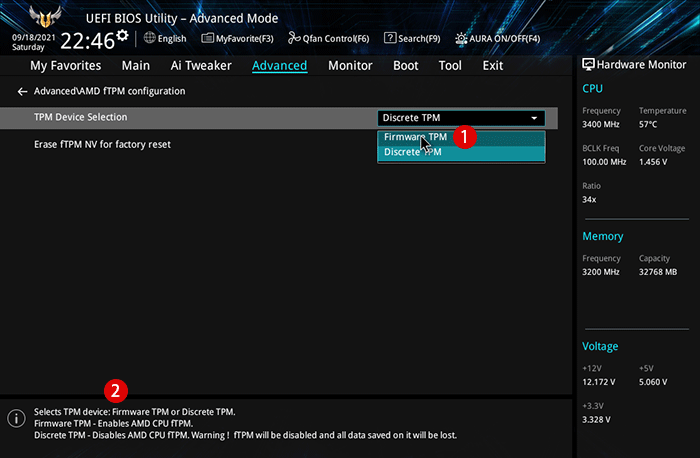The width and height of the screenshot is (700, 458).
Task: Click Core Voltage value 1.456 V
Action: pos(653,162)
